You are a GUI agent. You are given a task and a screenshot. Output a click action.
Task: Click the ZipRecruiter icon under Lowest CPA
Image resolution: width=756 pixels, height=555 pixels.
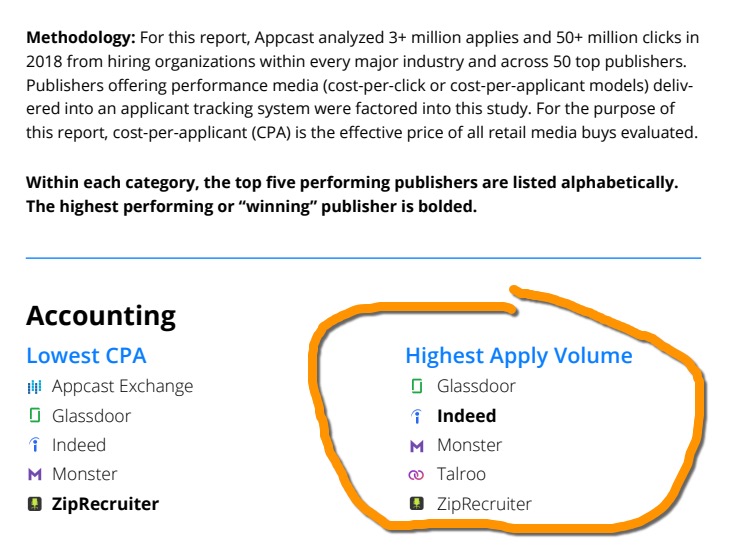[x=35, y=504]
